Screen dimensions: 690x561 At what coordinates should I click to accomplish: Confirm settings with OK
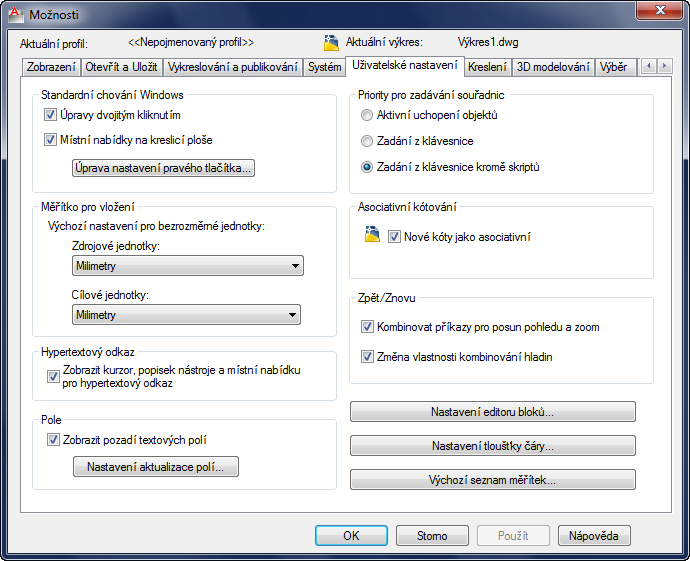tap(351, 535)
